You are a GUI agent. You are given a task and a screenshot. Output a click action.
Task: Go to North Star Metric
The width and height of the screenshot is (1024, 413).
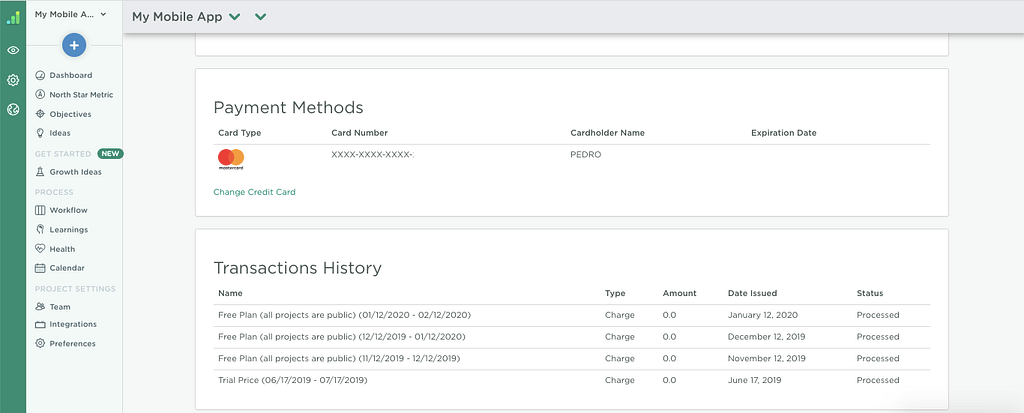[x=80, y=94]
